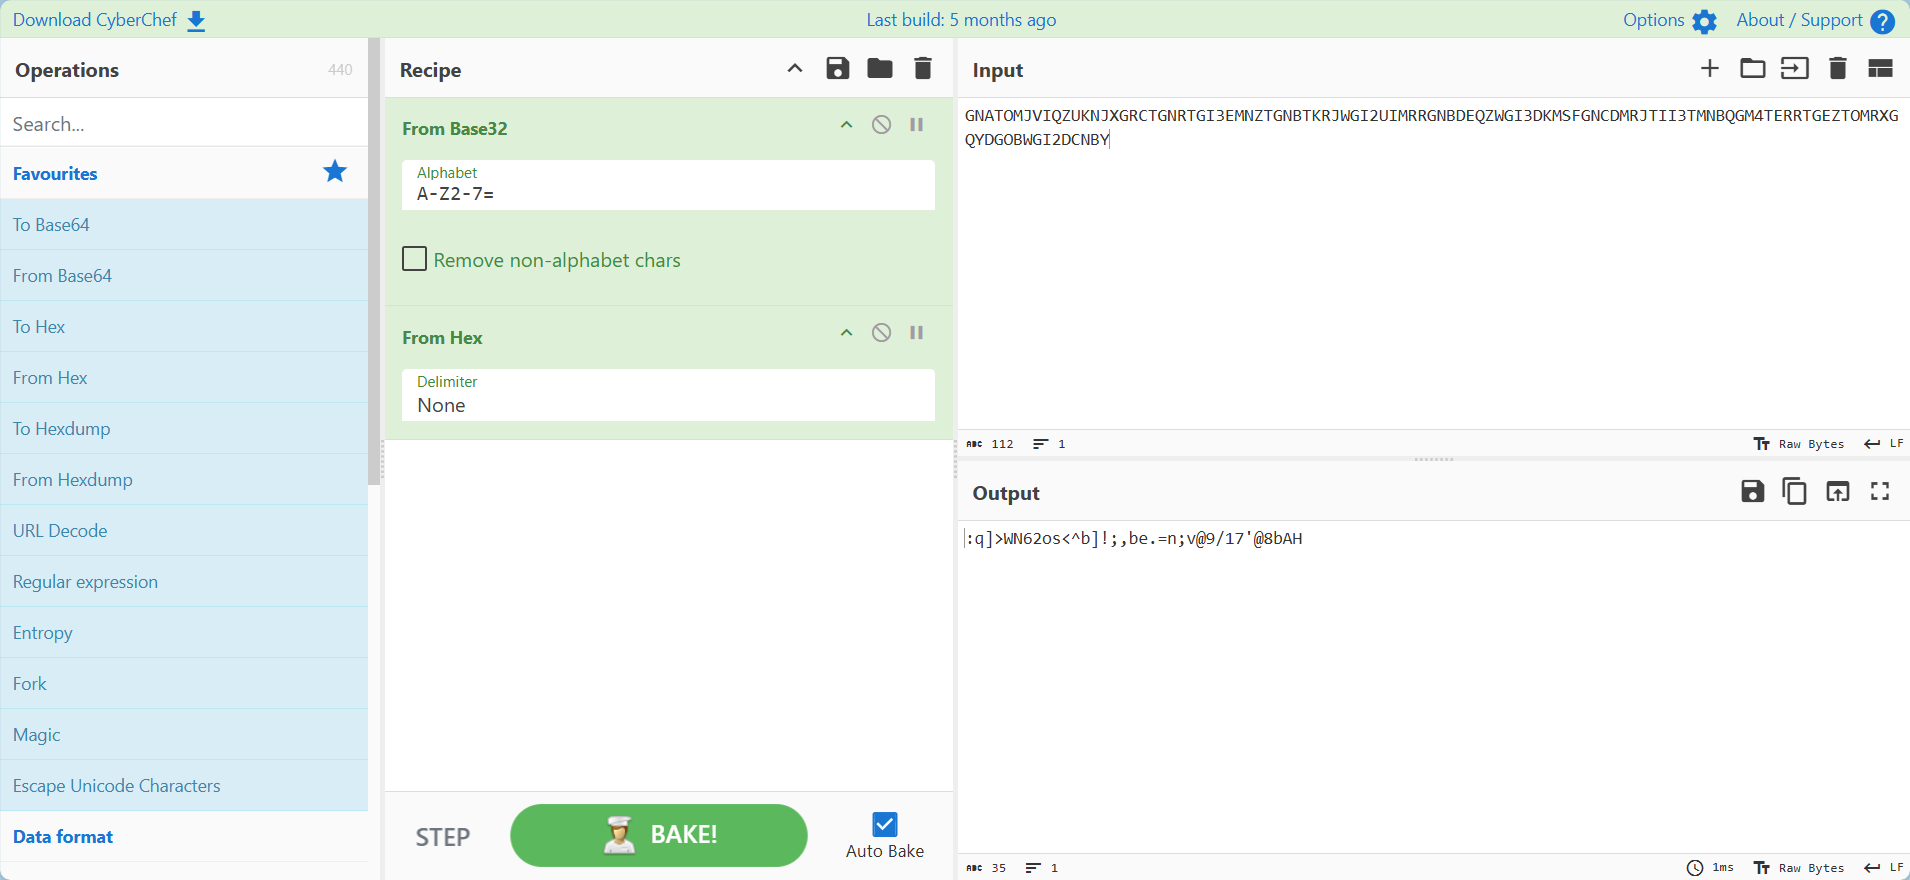Open the Options link

click(x=1654, y=20)
